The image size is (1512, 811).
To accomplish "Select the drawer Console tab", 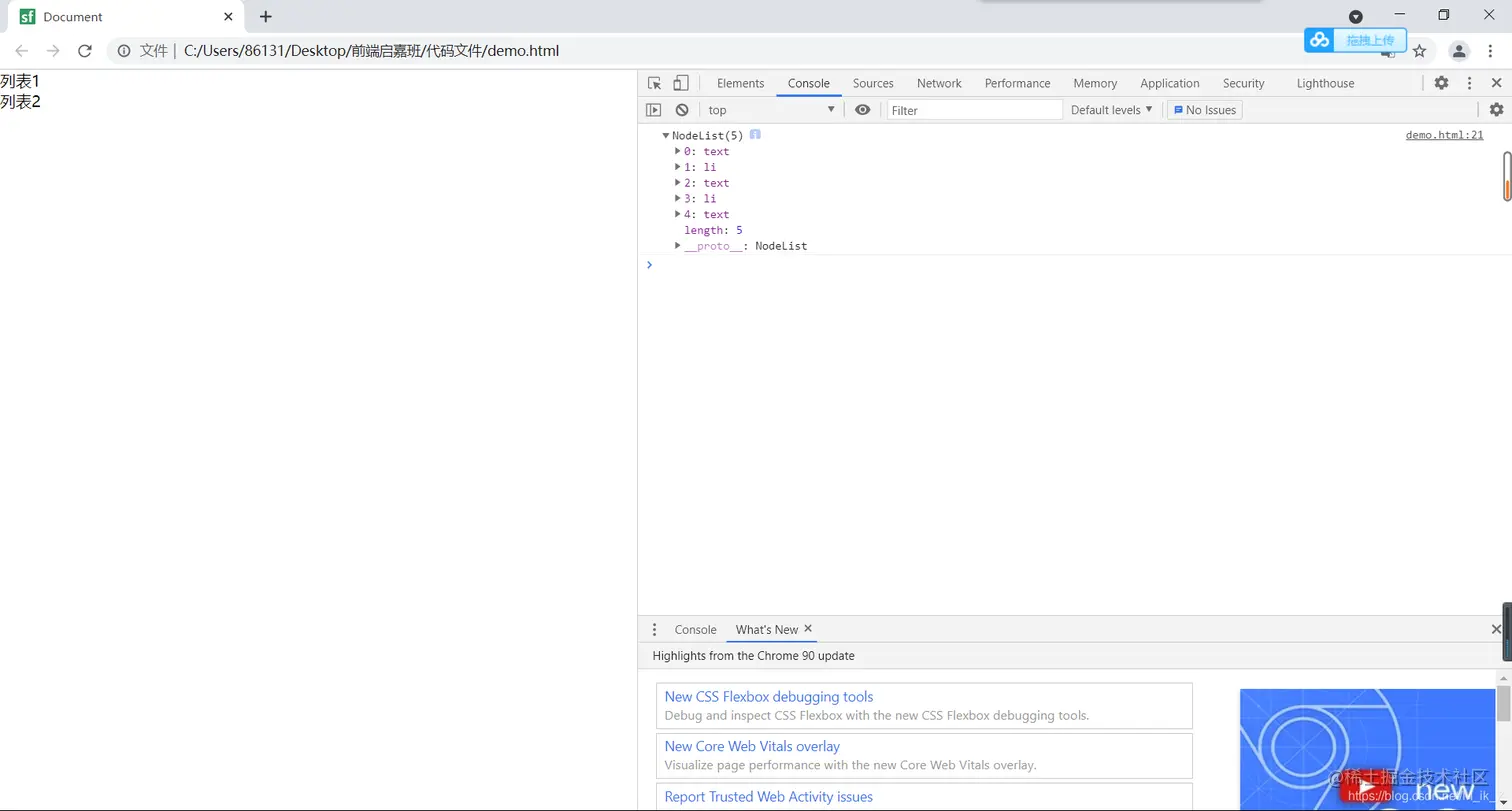I will (695, 629).
